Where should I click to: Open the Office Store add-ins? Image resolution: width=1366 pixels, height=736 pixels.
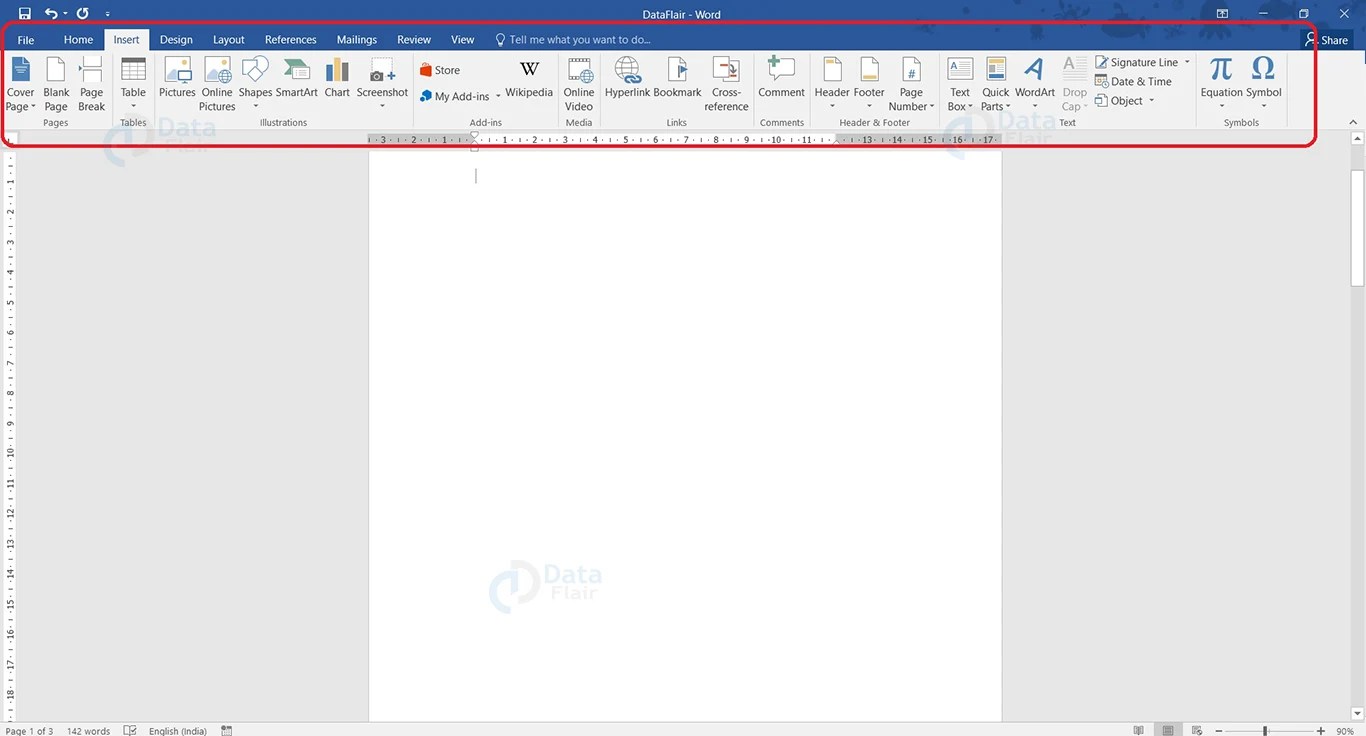(x=440, y=70)
